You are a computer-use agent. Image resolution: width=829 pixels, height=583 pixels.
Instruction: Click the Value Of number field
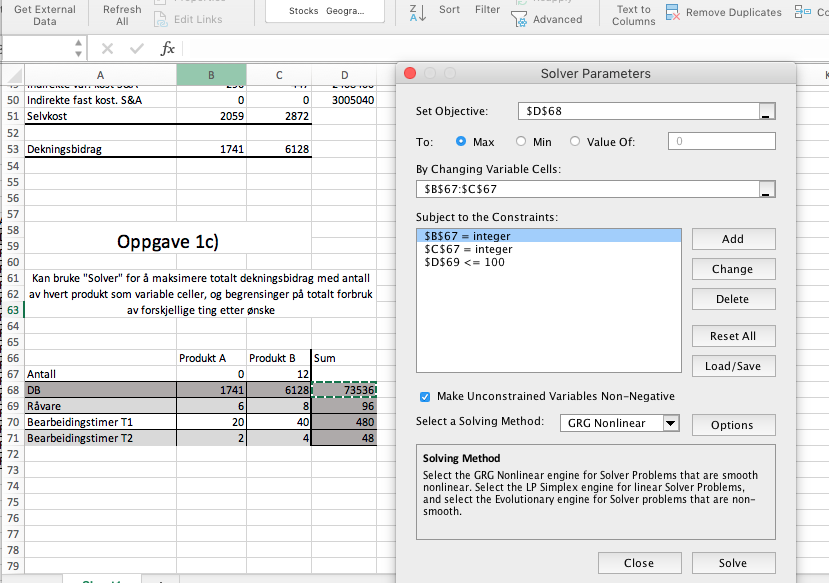tap(722, 141)
